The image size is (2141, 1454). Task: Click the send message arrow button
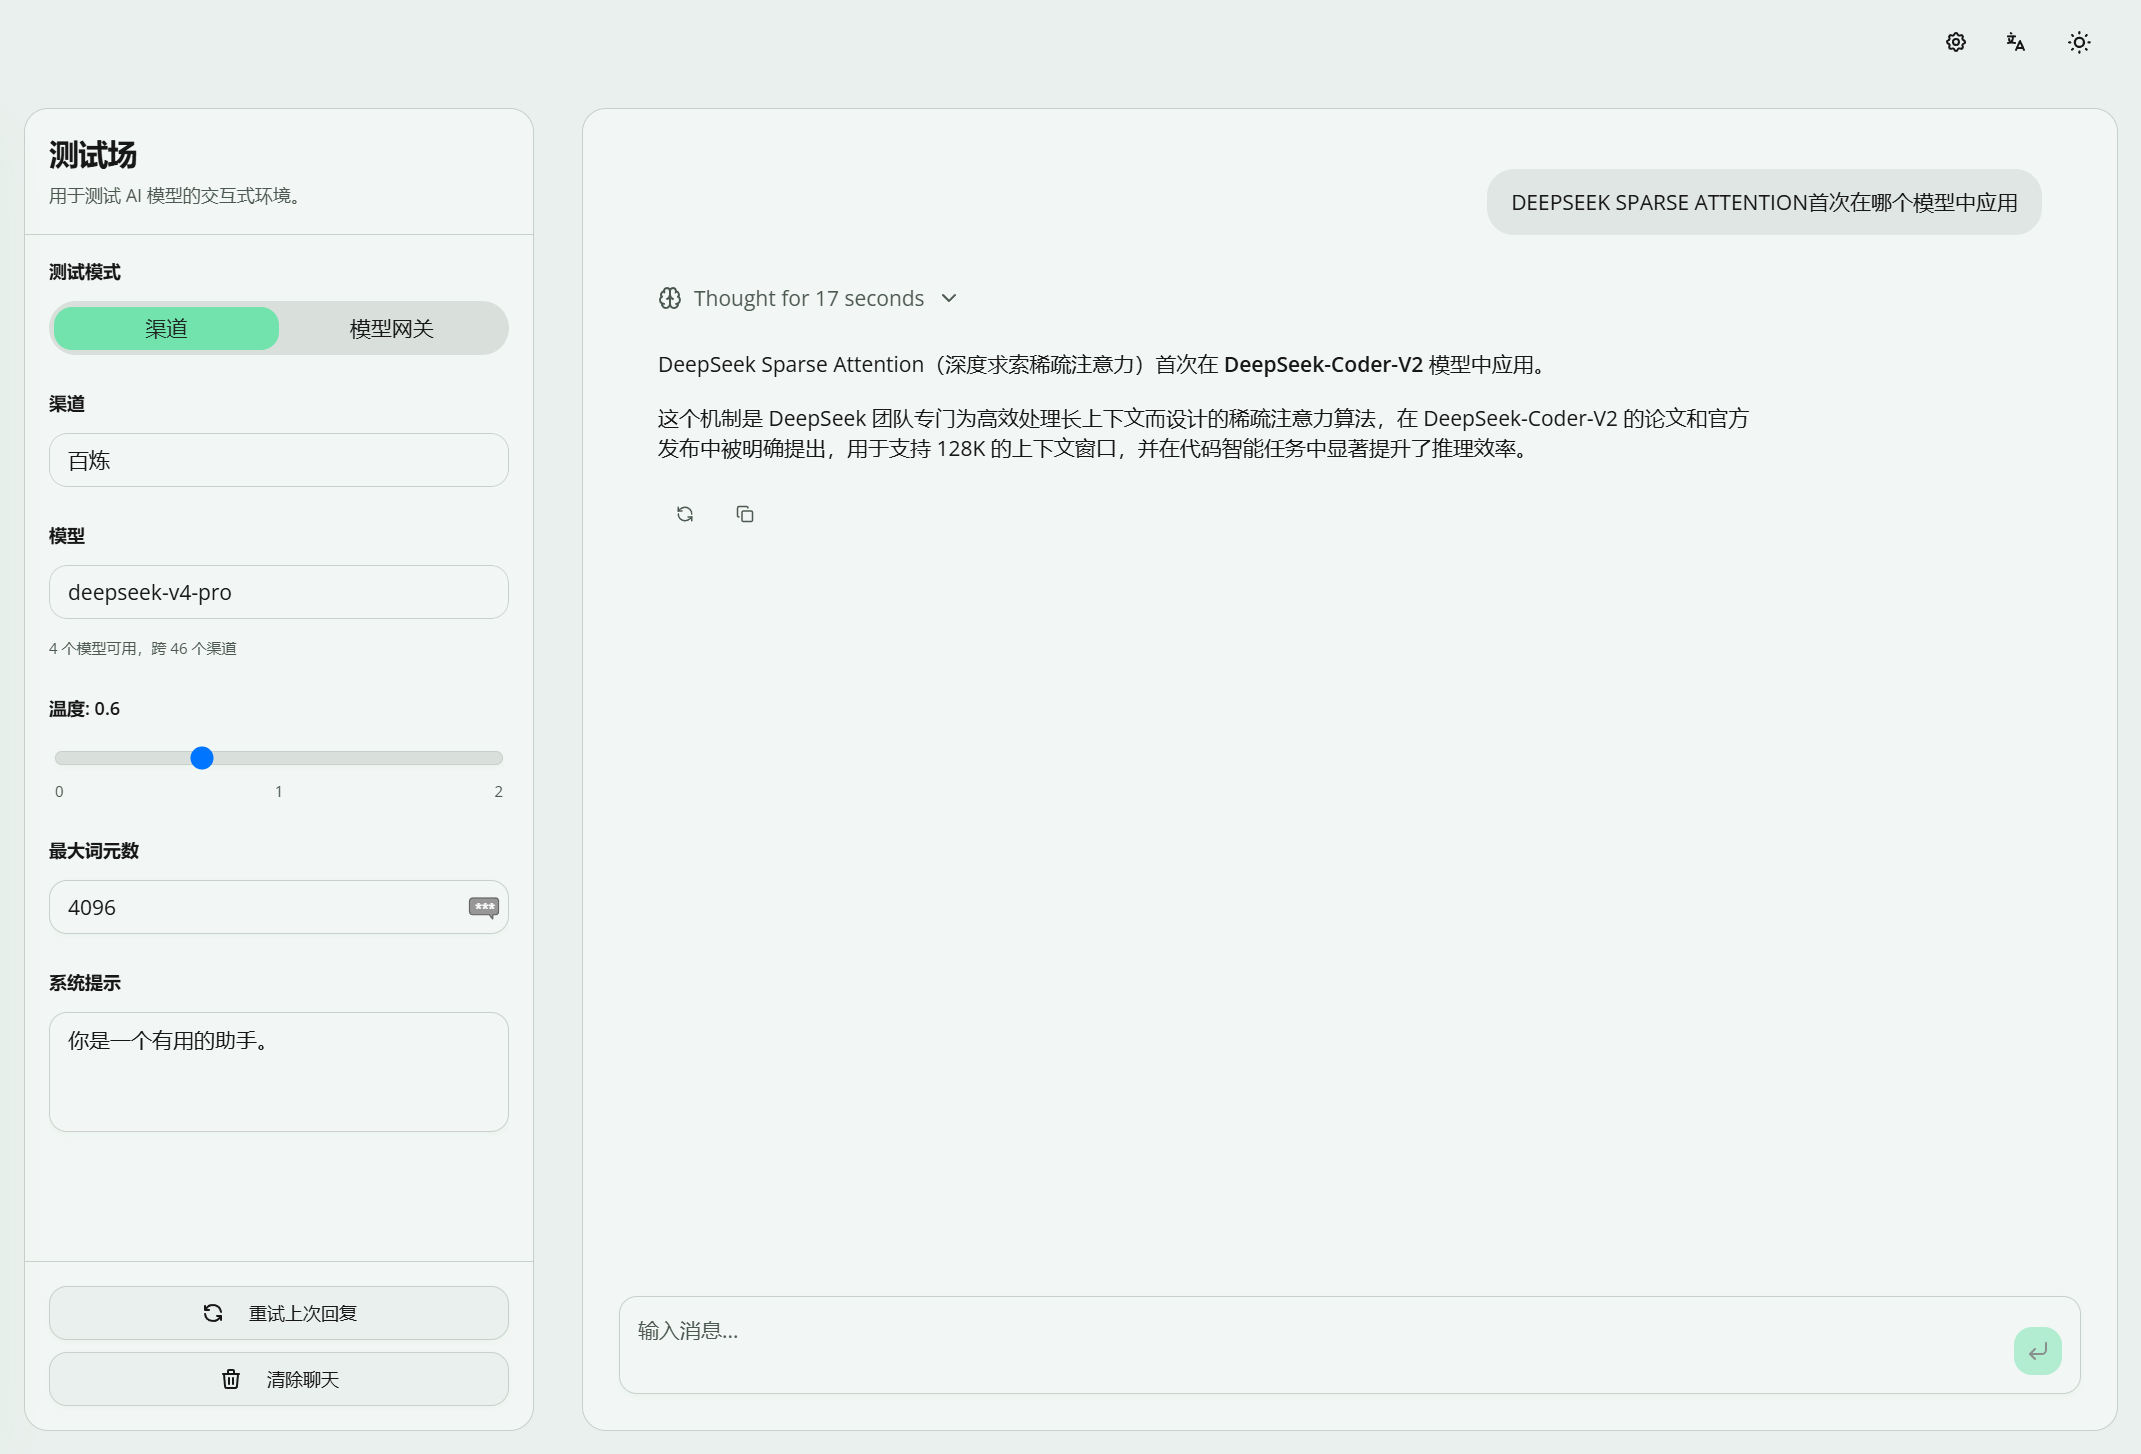[x=2037, y=1351]
